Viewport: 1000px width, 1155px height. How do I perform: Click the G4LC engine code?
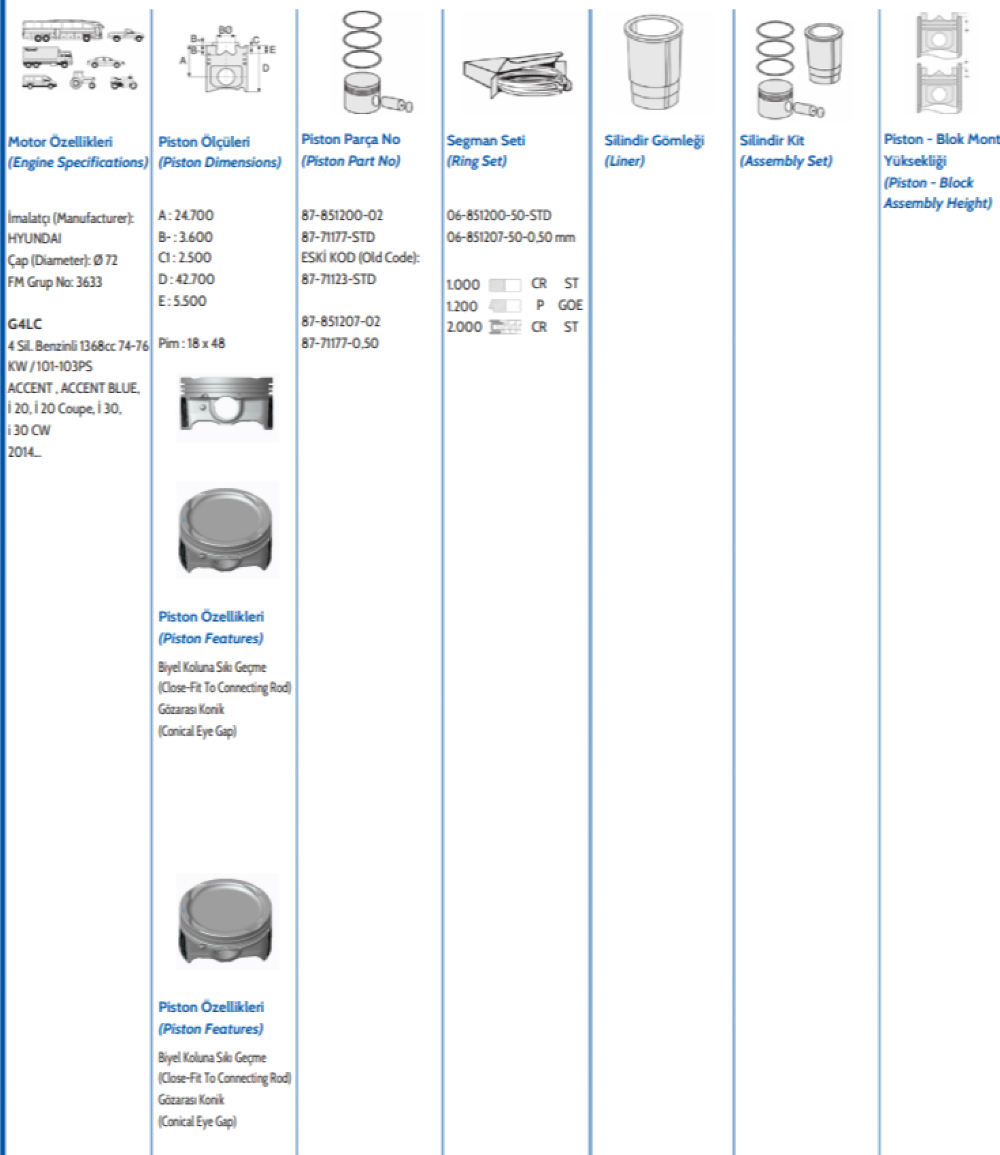(24, 325)
